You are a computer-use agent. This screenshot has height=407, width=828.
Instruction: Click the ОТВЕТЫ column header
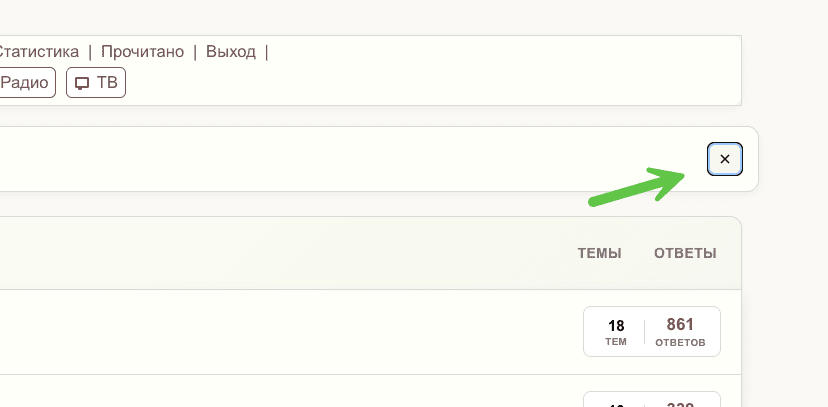(x=685, y=253)
